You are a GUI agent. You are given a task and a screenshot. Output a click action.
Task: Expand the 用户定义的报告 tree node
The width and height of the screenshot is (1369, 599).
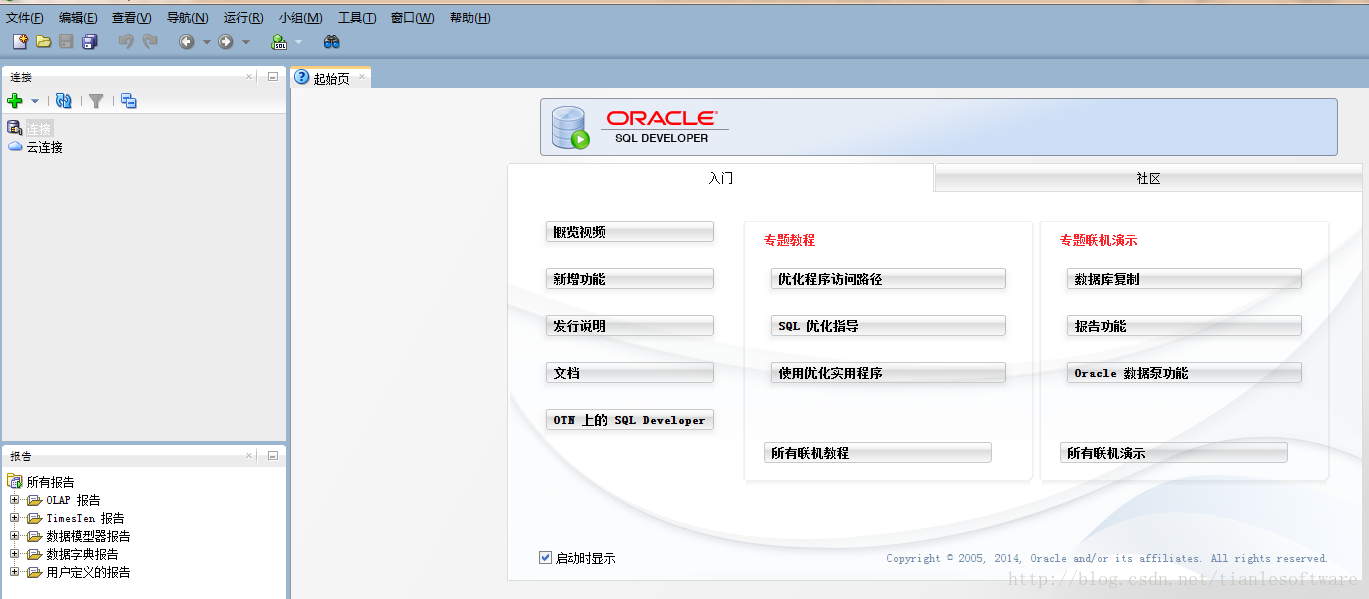point(15,572)
